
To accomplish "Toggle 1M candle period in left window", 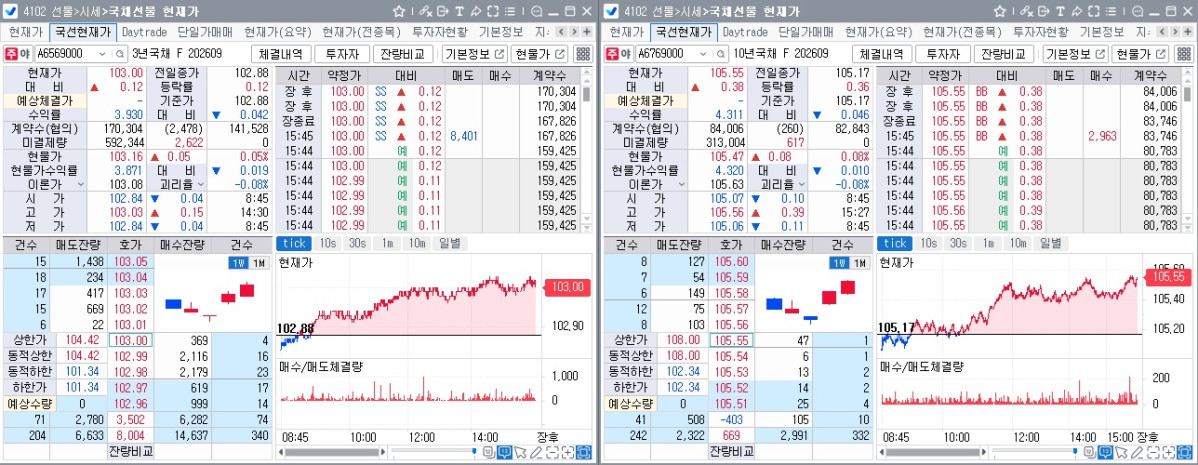I will 258,263.
